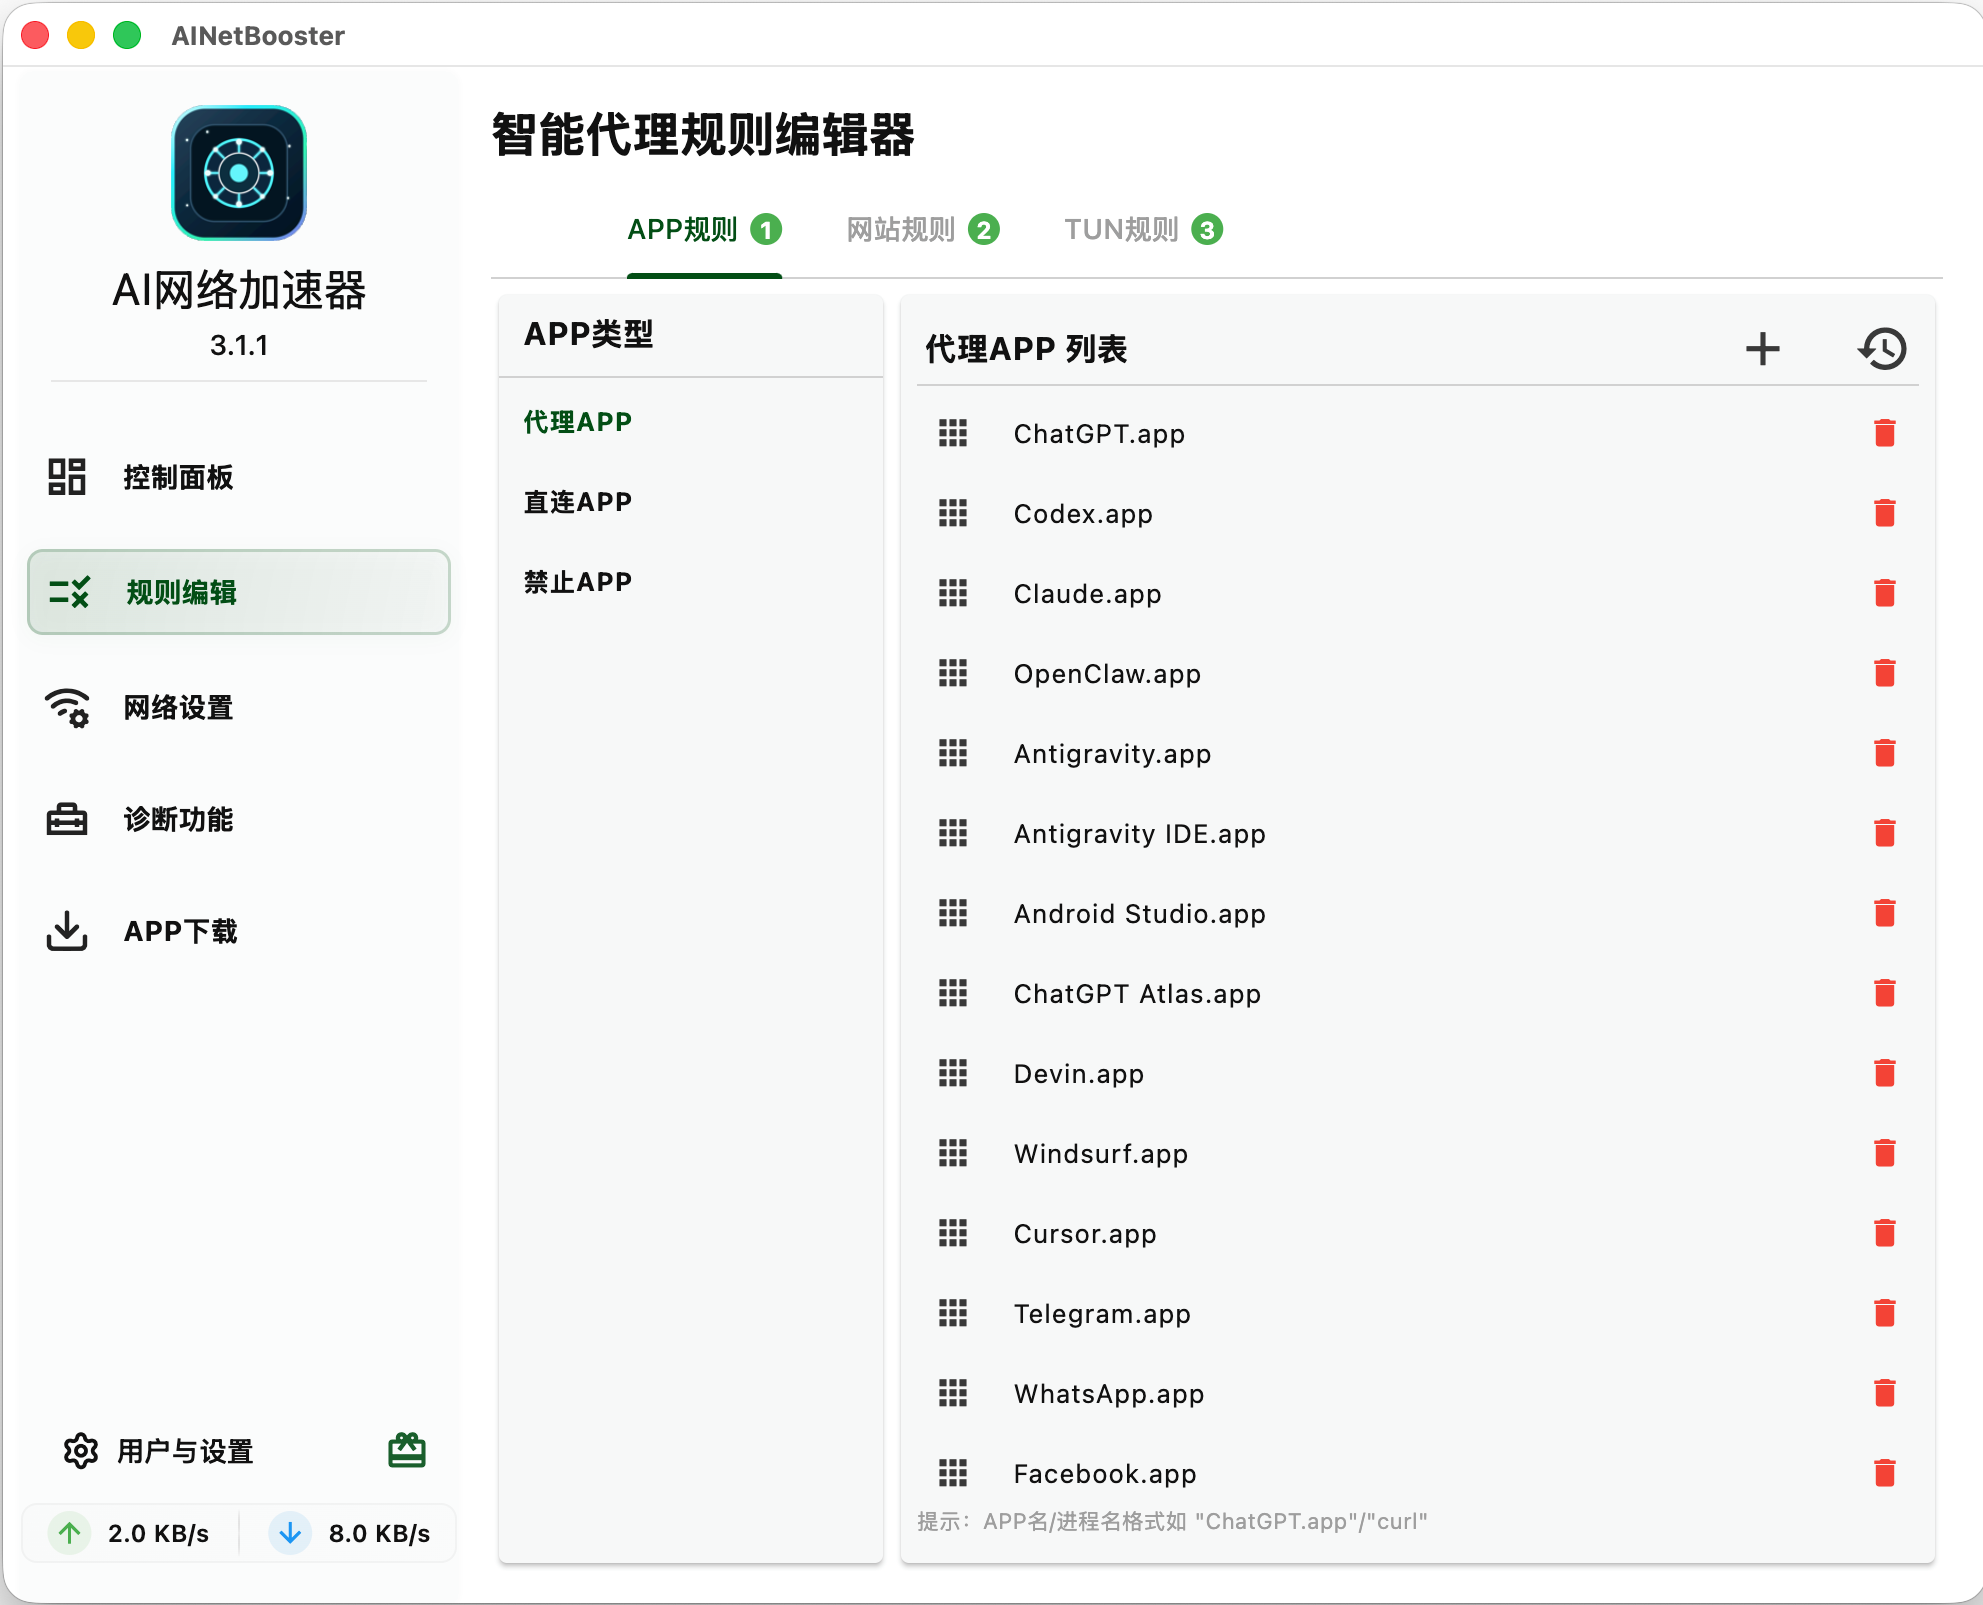Click the grid handle beside Codex.app

pos(953,513)
